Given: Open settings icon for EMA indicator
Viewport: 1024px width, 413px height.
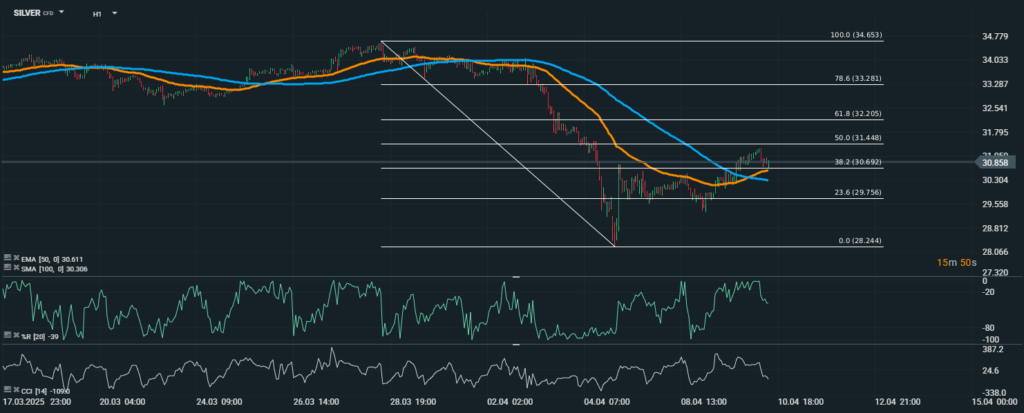Looking at the screenshot, I should (x=6, y=257).
